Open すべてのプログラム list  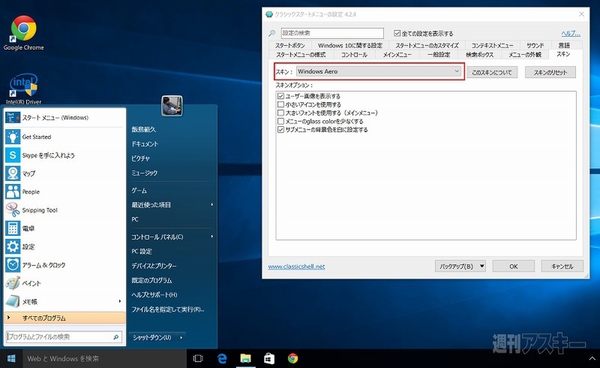pos(65,318)
